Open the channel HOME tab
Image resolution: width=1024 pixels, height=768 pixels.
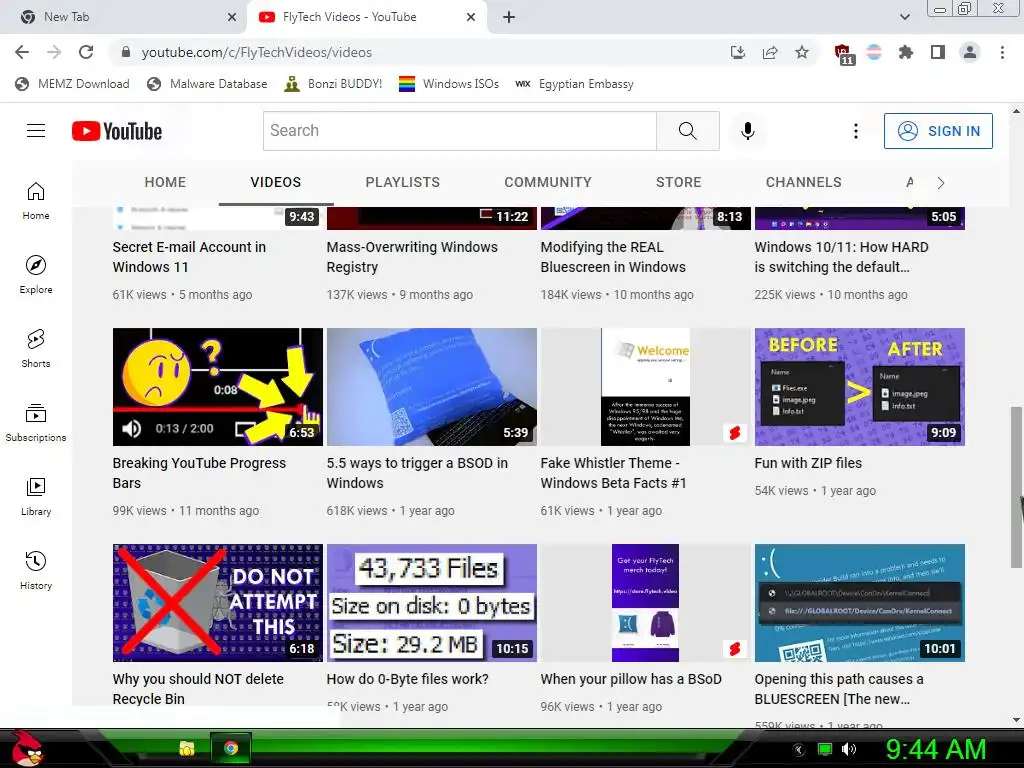[165, 182]
